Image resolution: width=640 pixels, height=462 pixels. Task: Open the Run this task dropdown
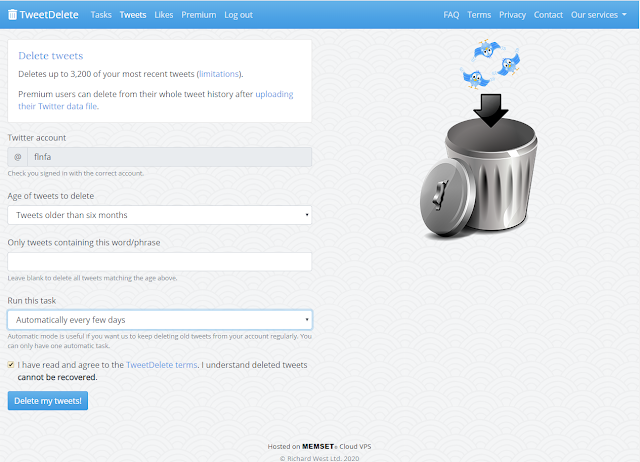tap(160, 320)
